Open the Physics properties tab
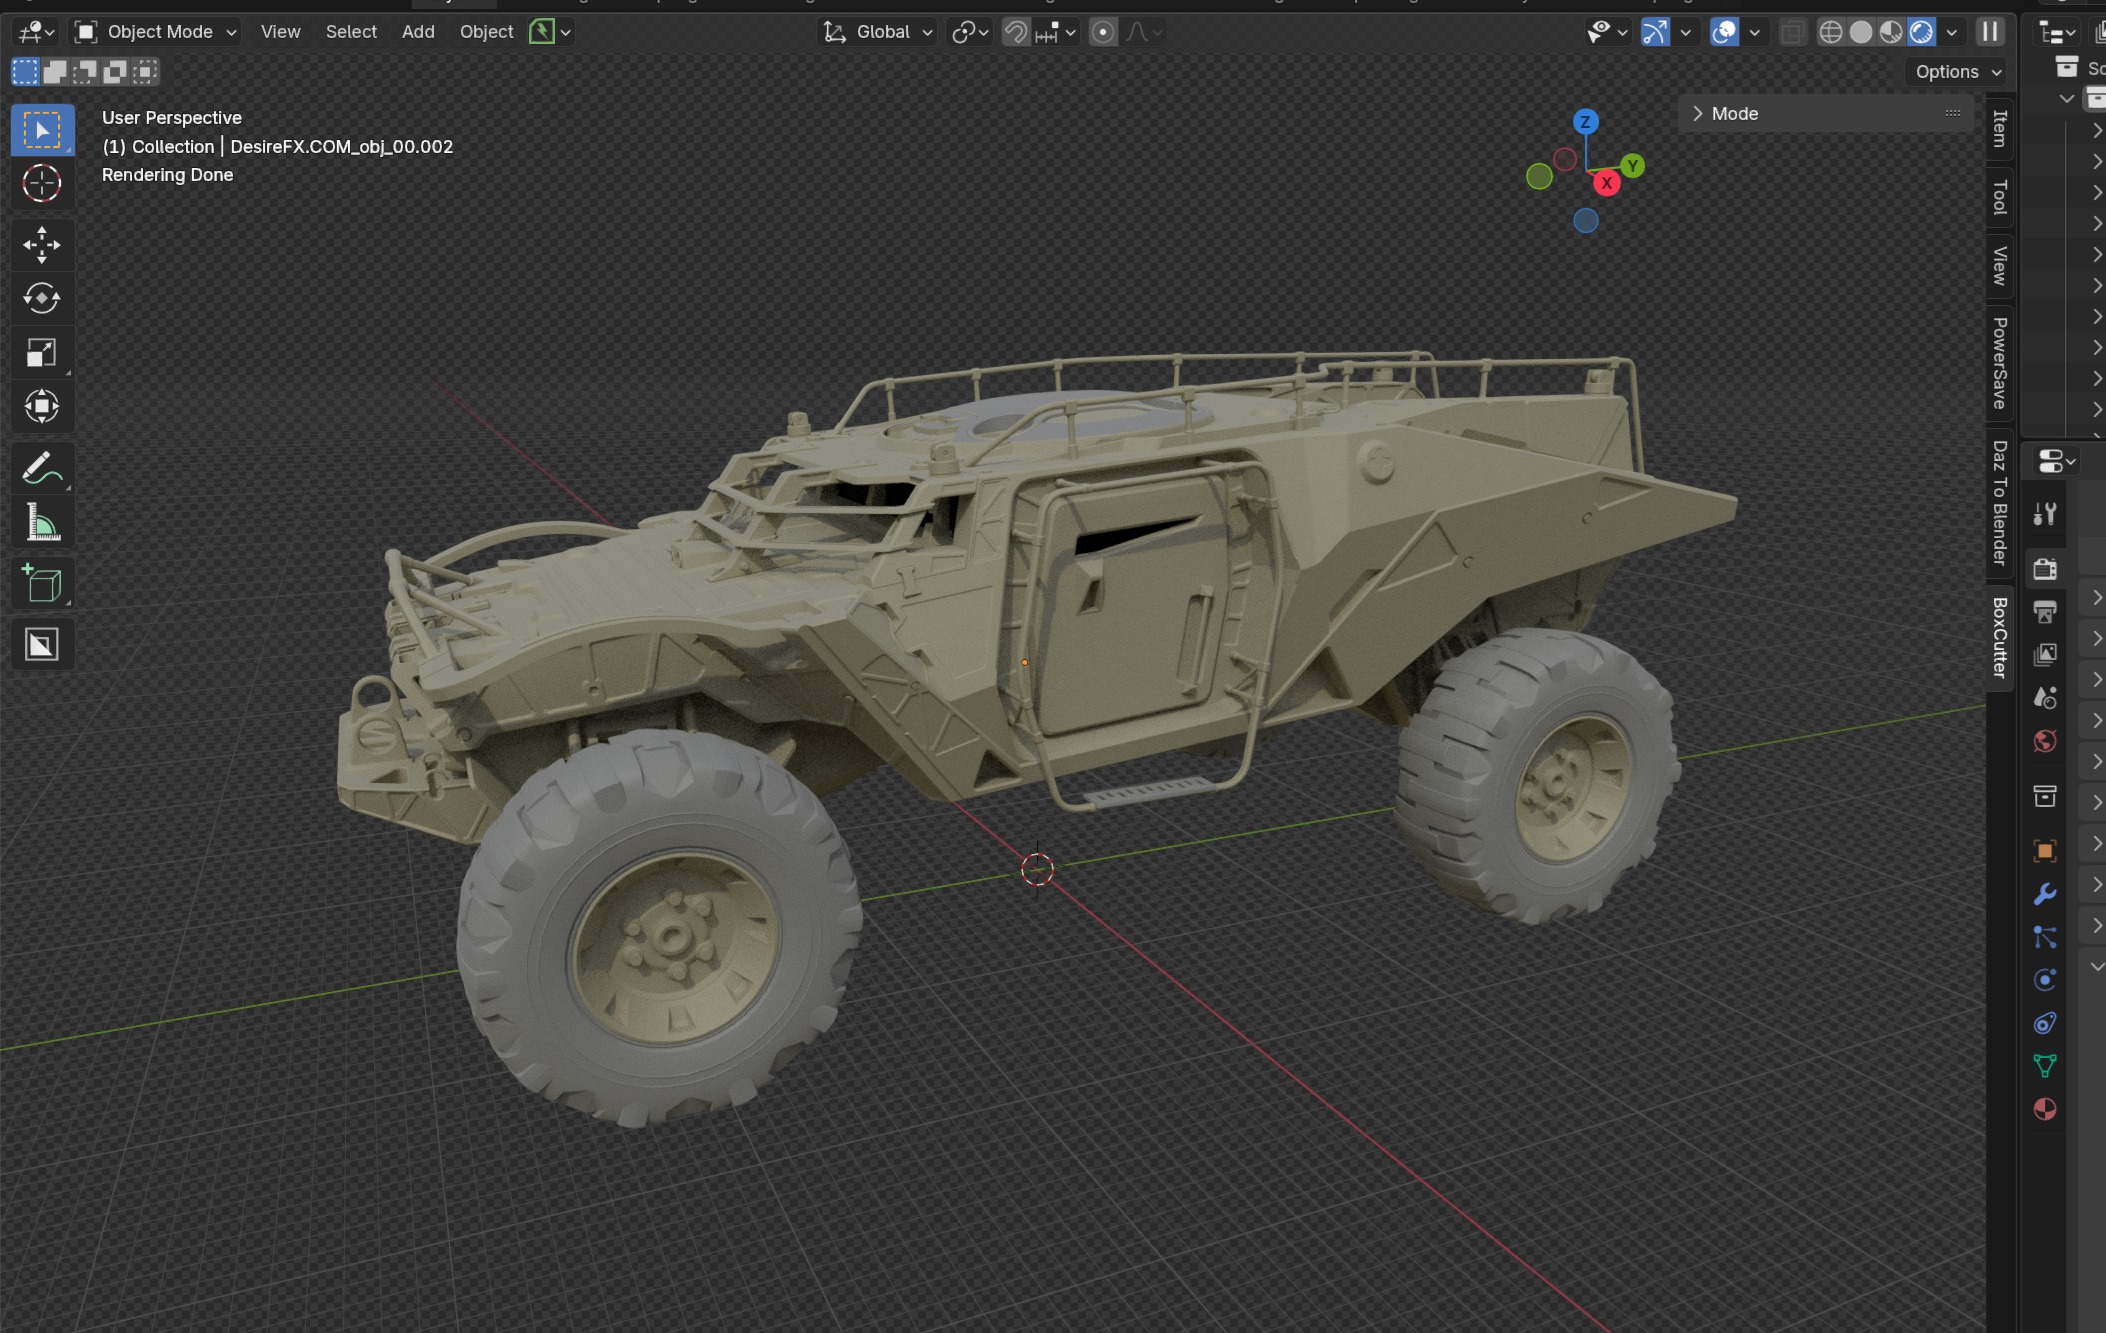The width and height of the screenshot is (2106, 1333). point(2045,980)
